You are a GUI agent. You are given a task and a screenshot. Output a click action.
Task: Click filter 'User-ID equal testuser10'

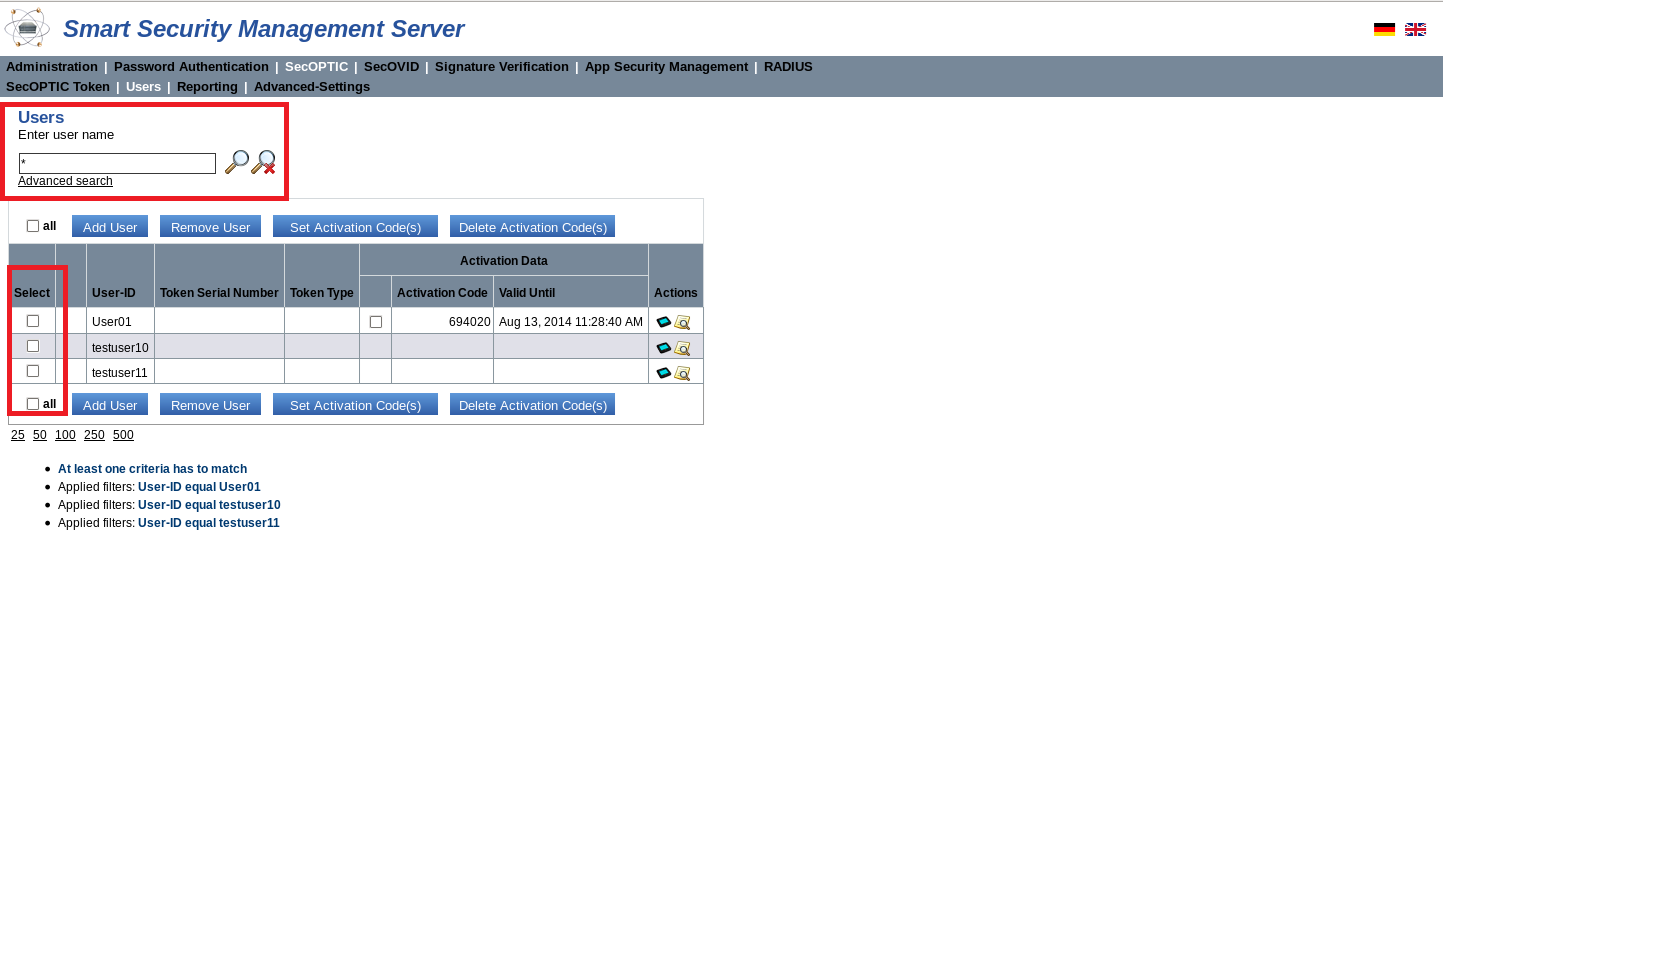pos(209,505)
